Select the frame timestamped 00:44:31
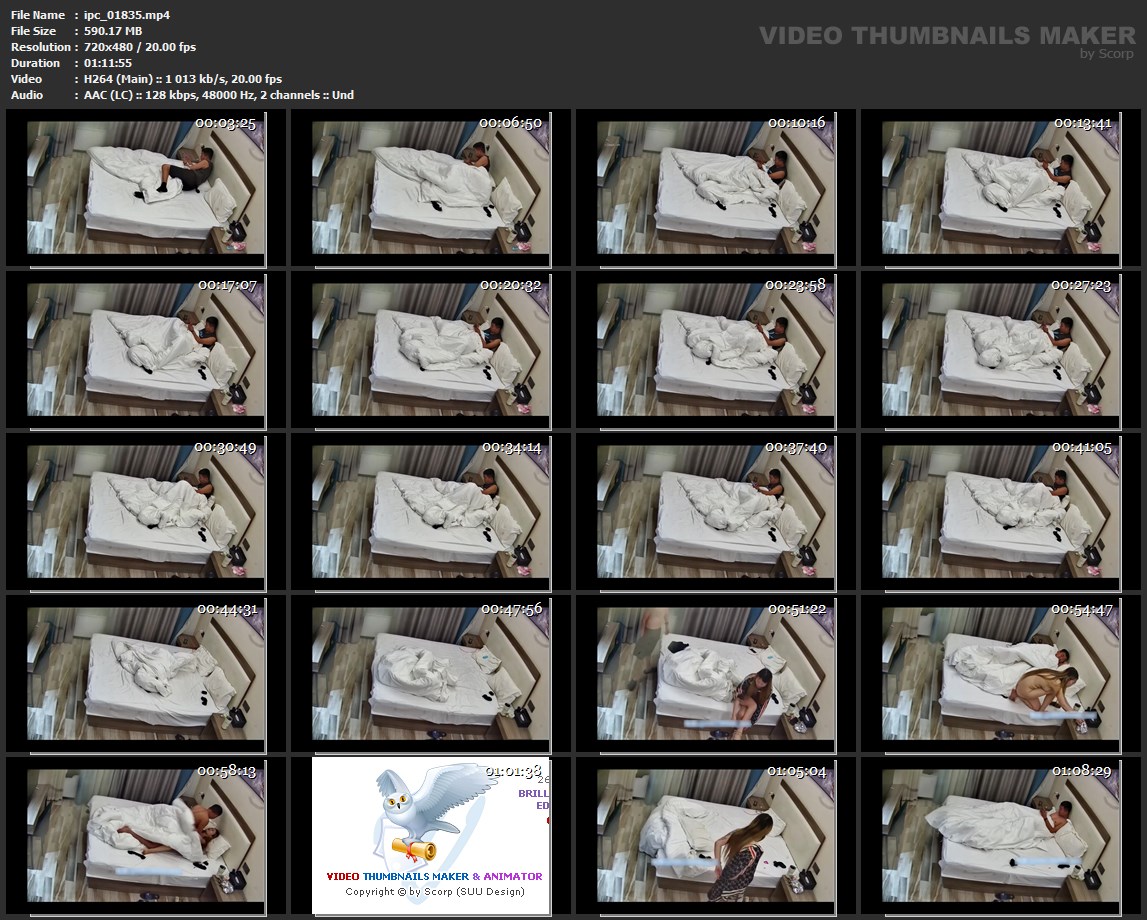The width and height of the screenshot is (1147, 920). point(146,674)
